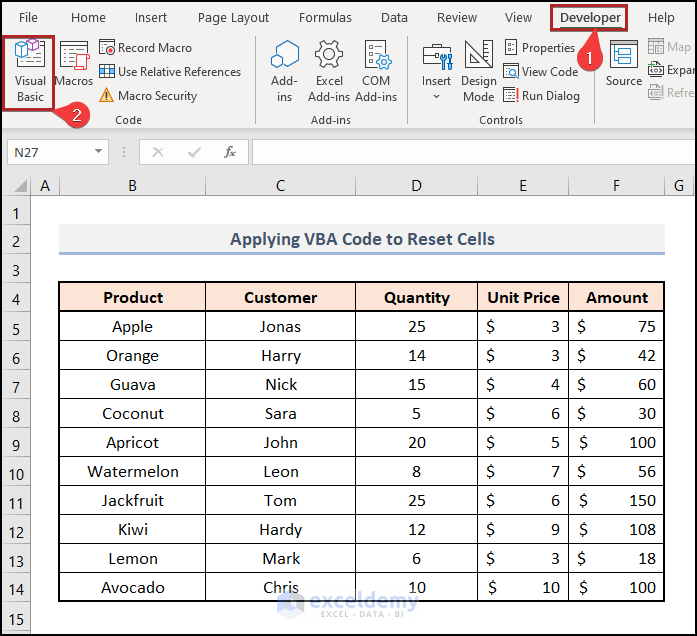Viewport: 697px width, 636px height.
Task: Switch to the Formulas tab
Action: point(324,17)
